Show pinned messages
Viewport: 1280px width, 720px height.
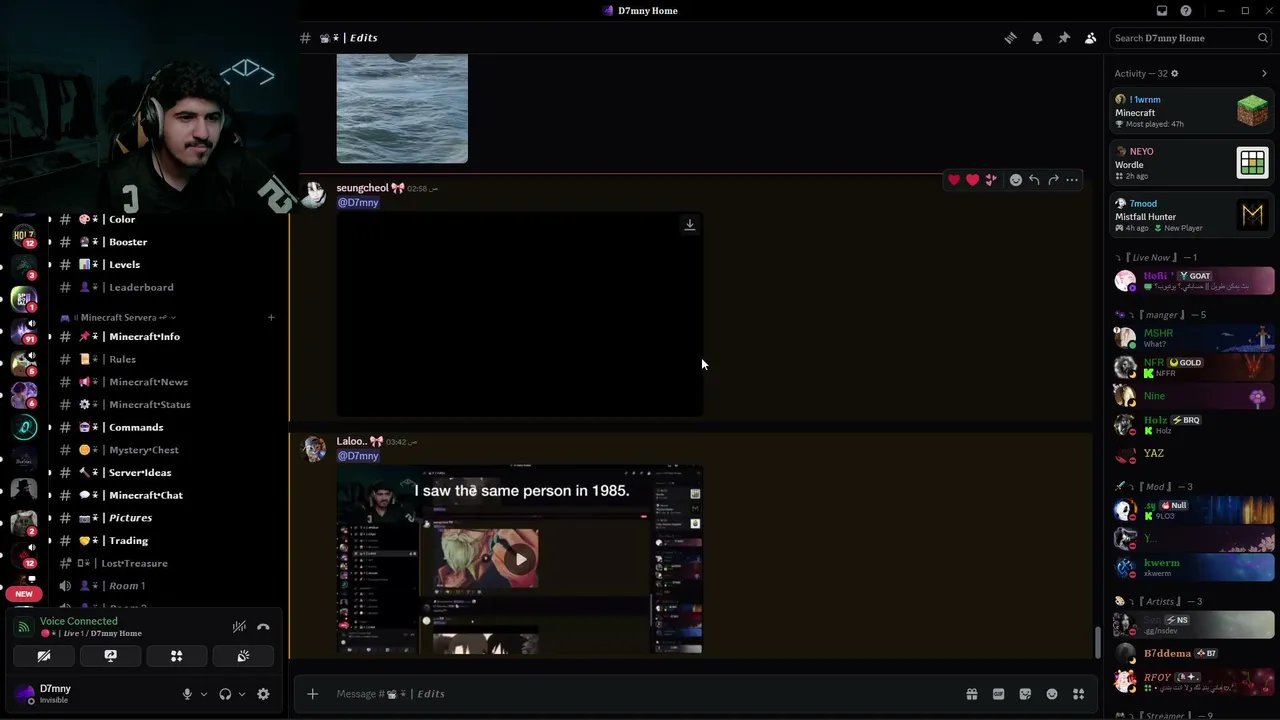[1064, 38]
